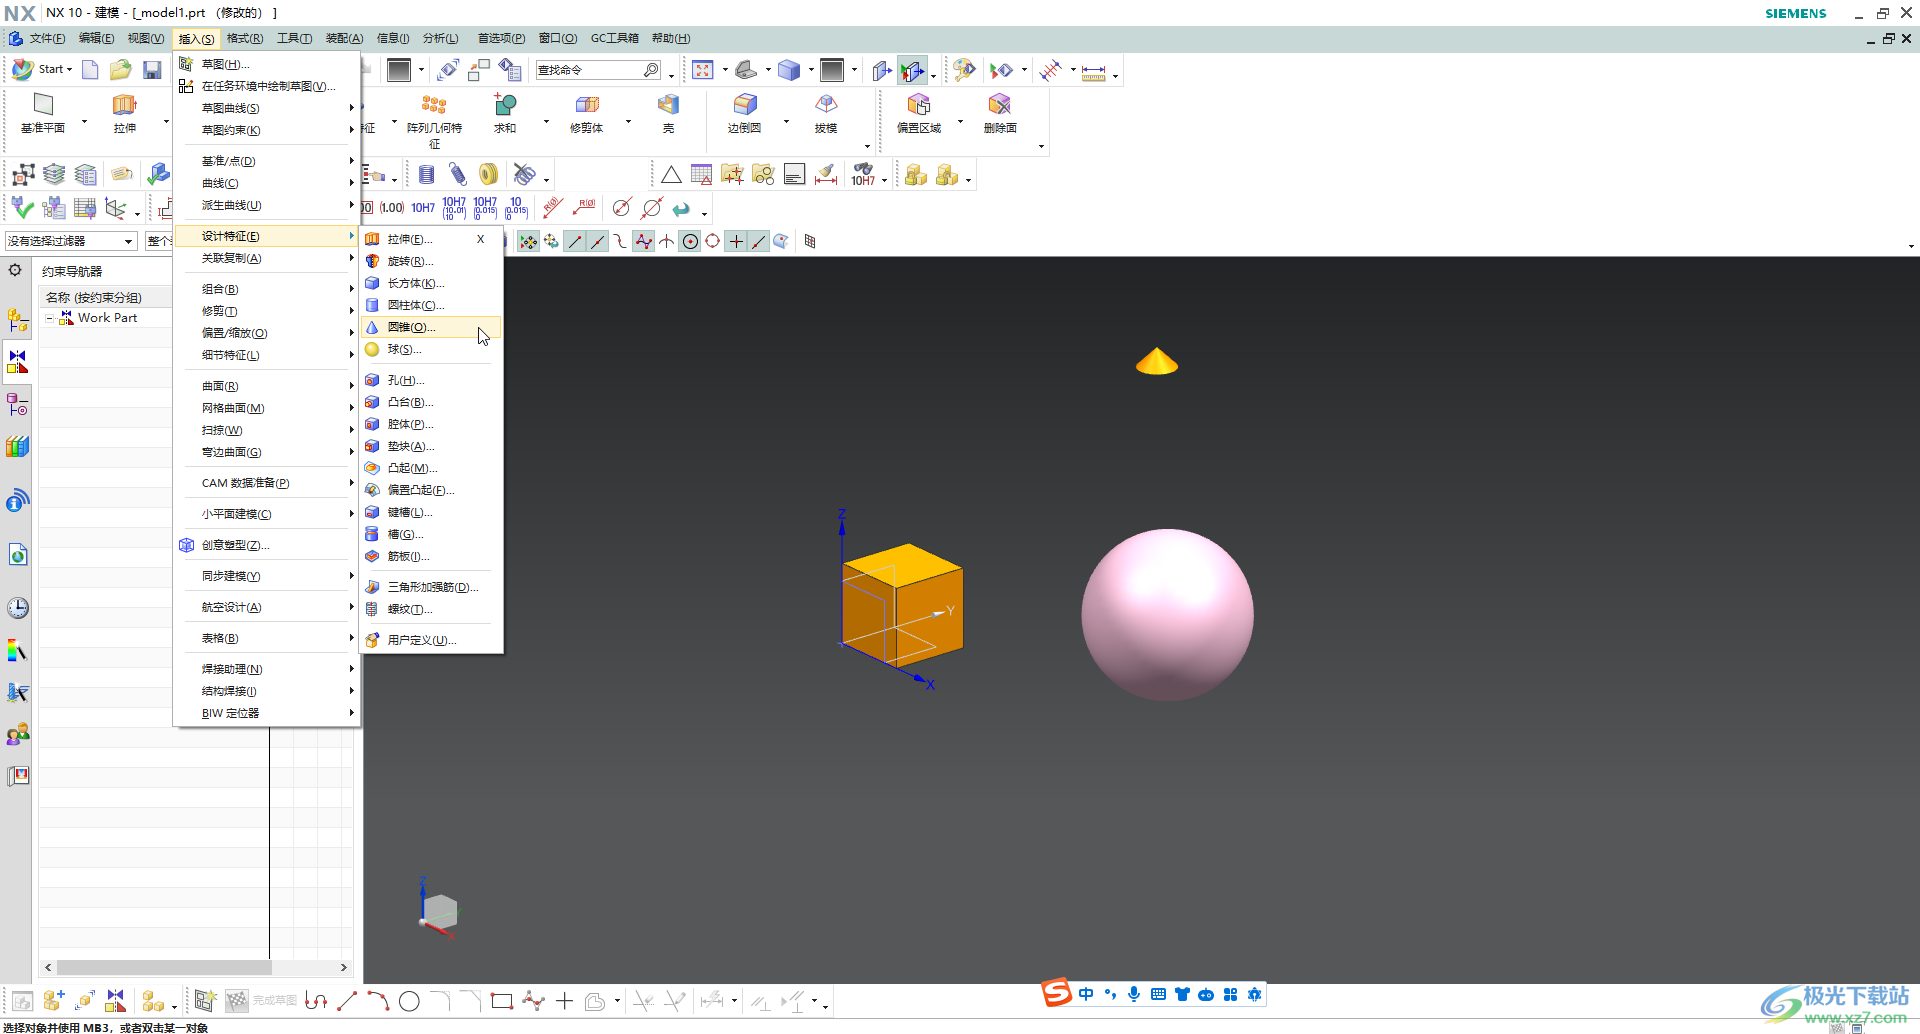Toggle snap Arc Center option
The image size is (1920, 1034).
coord(690,241)
